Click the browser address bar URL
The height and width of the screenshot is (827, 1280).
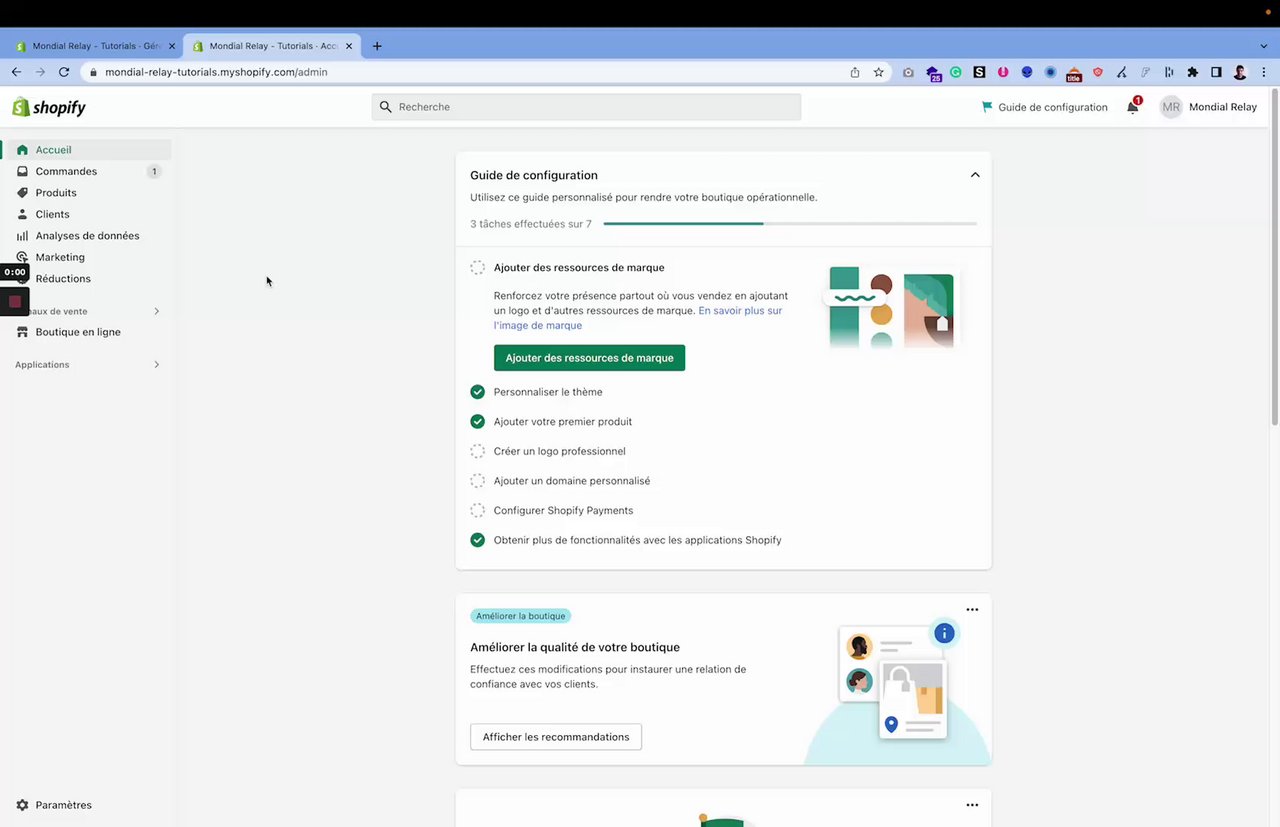pyautogui.click(x=216, y=72)
